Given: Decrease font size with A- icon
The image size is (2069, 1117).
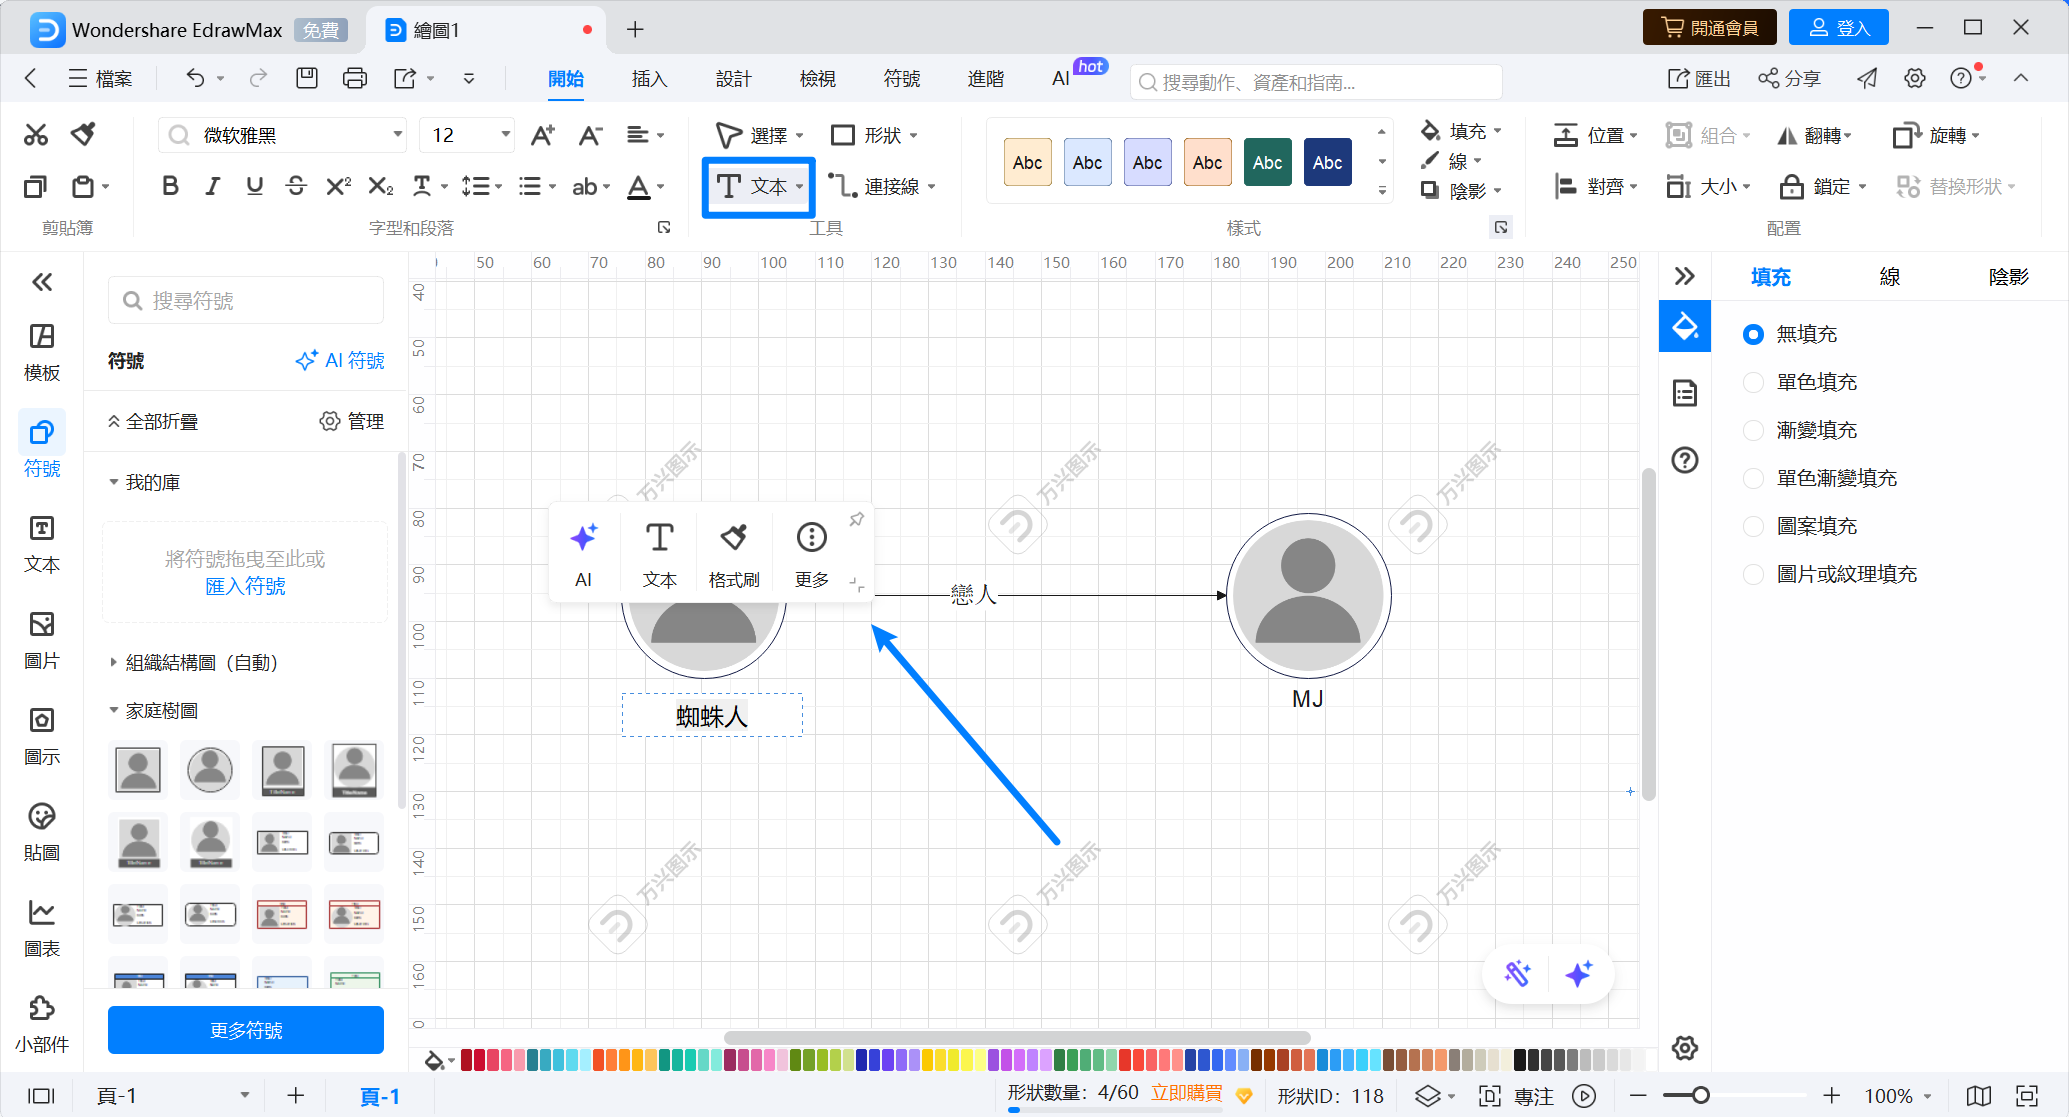Looking at the screenshot, I should pos(591,135).
